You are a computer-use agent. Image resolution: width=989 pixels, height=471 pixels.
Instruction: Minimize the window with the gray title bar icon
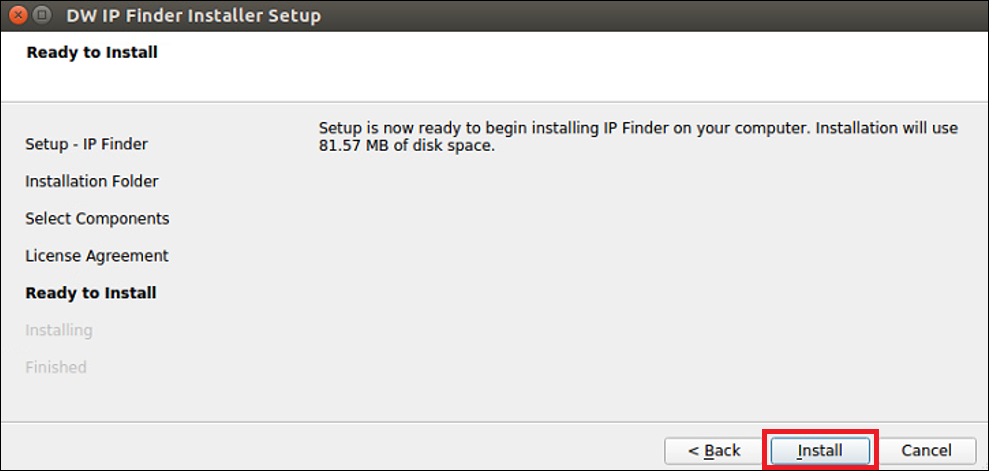42,13
